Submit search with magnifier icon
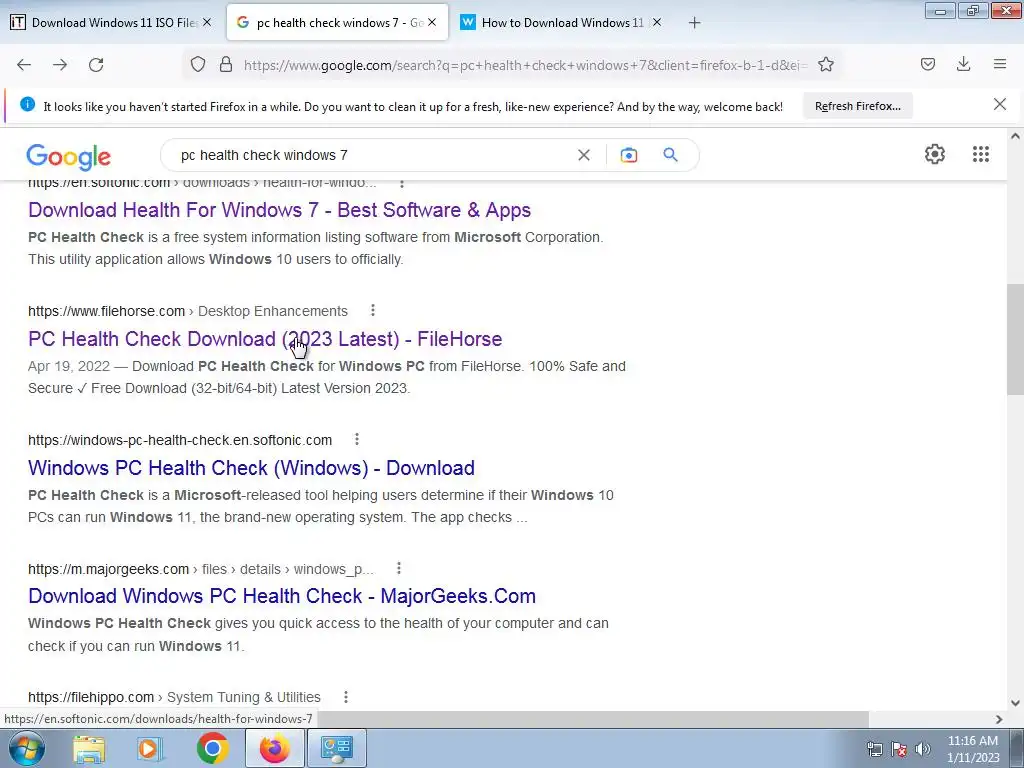Viewport: 1024px width, 768px height. [x=670, y=155]
